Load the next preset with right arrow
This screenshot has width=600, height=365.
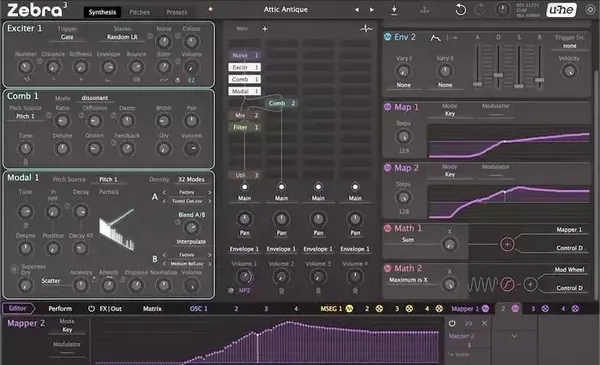coord(372,10)
